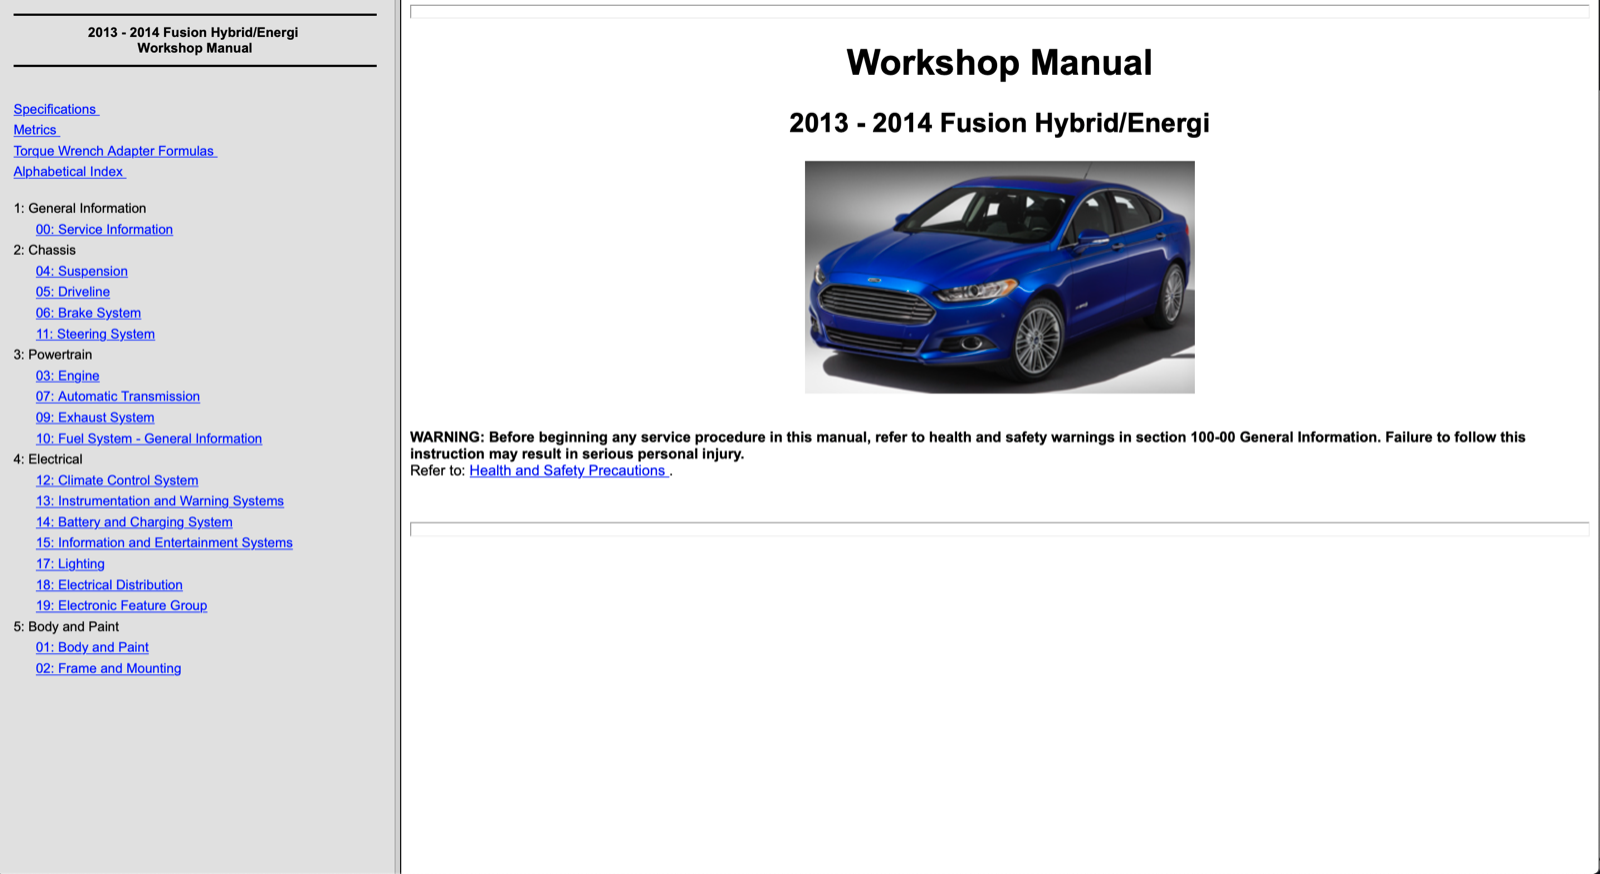Navigate to 11: Steering System
This screenshot has height=874, width=1600.
click(95, 334)
